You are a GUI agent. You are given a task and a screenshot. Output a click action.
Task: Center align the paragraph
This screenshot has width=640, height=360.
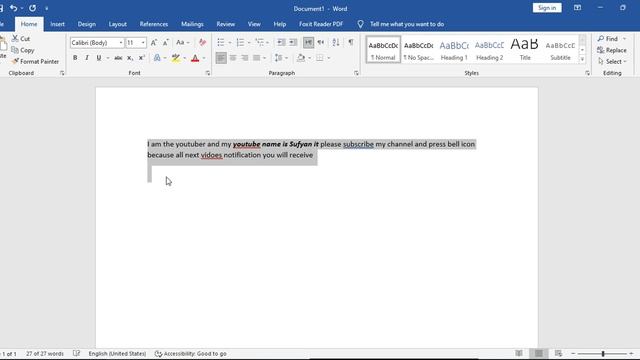tap(233, 58)
